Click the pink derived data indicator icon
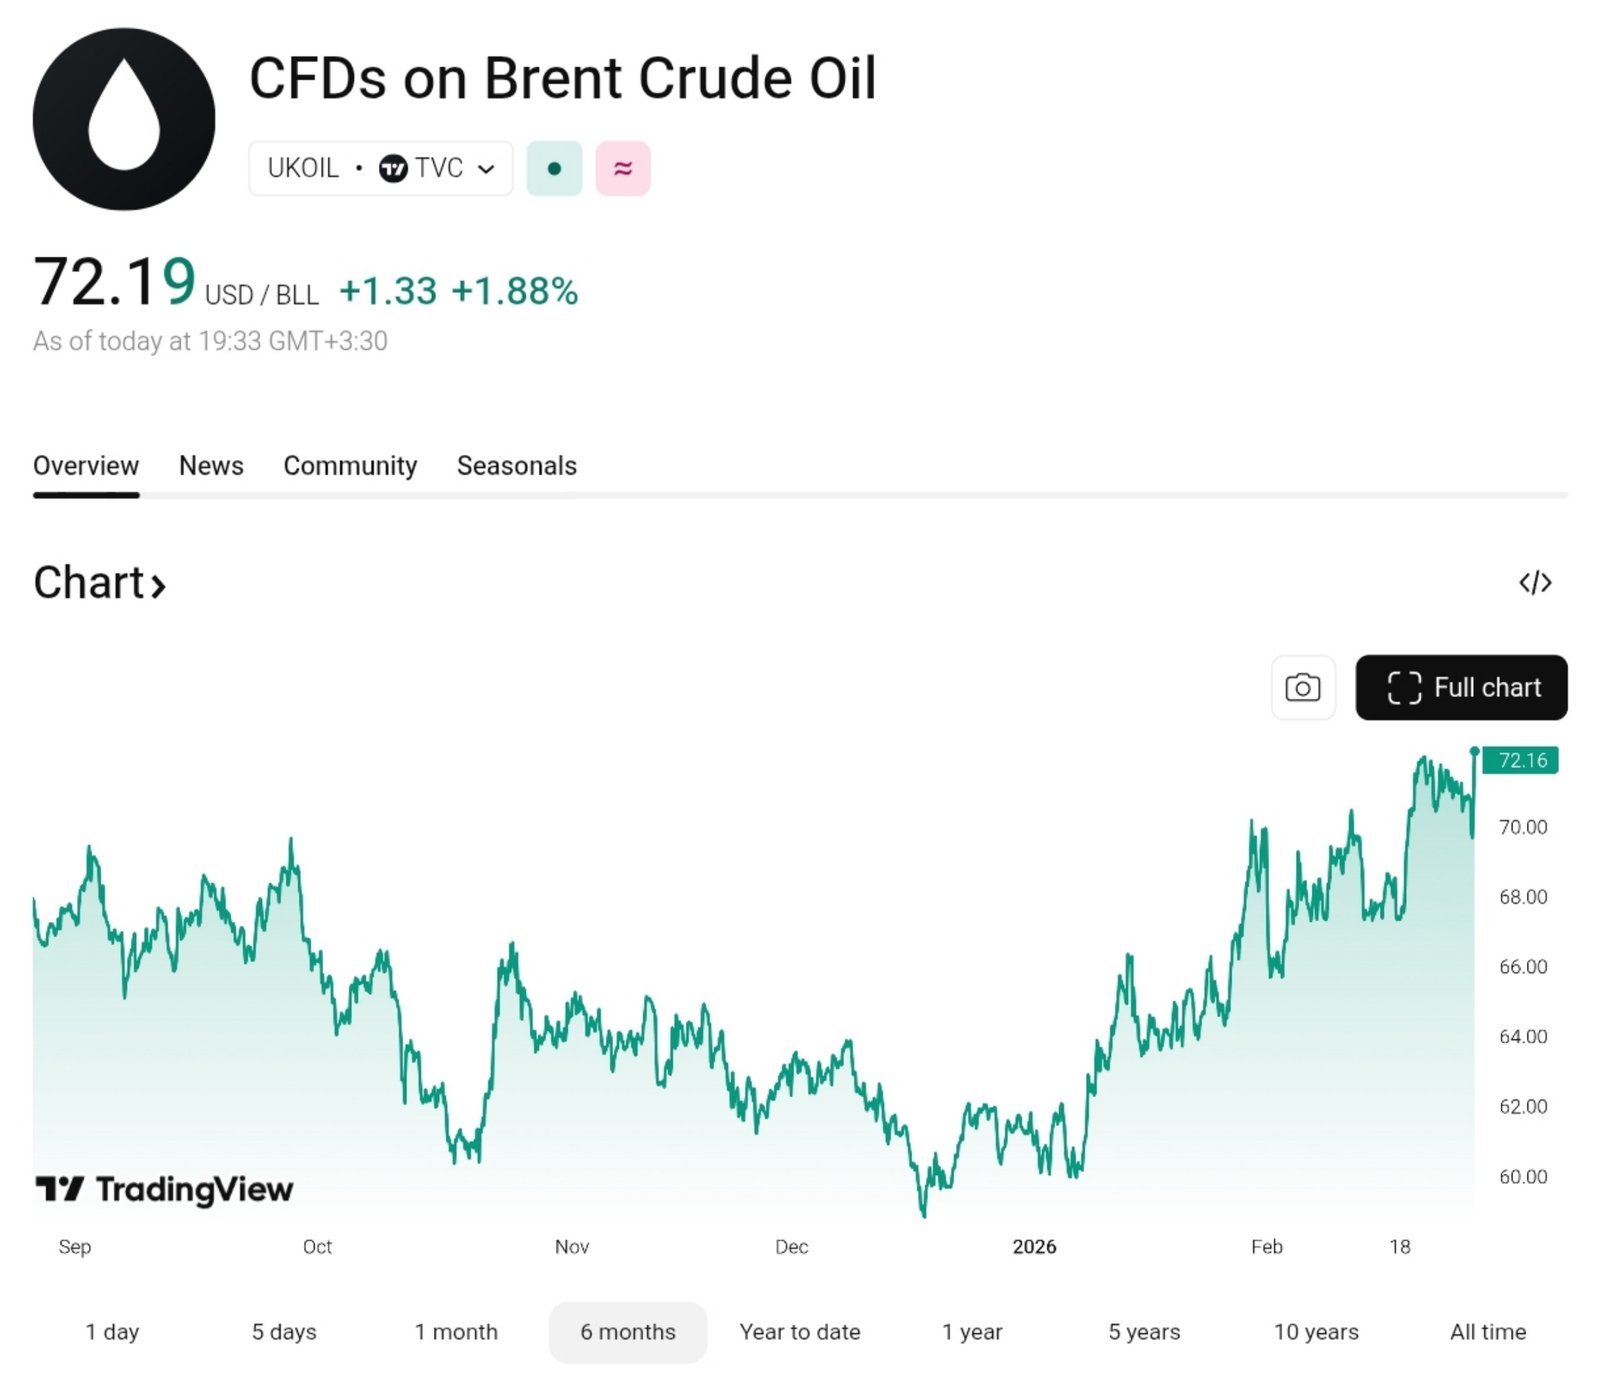 pyautogui.click(x=623, y=168)
